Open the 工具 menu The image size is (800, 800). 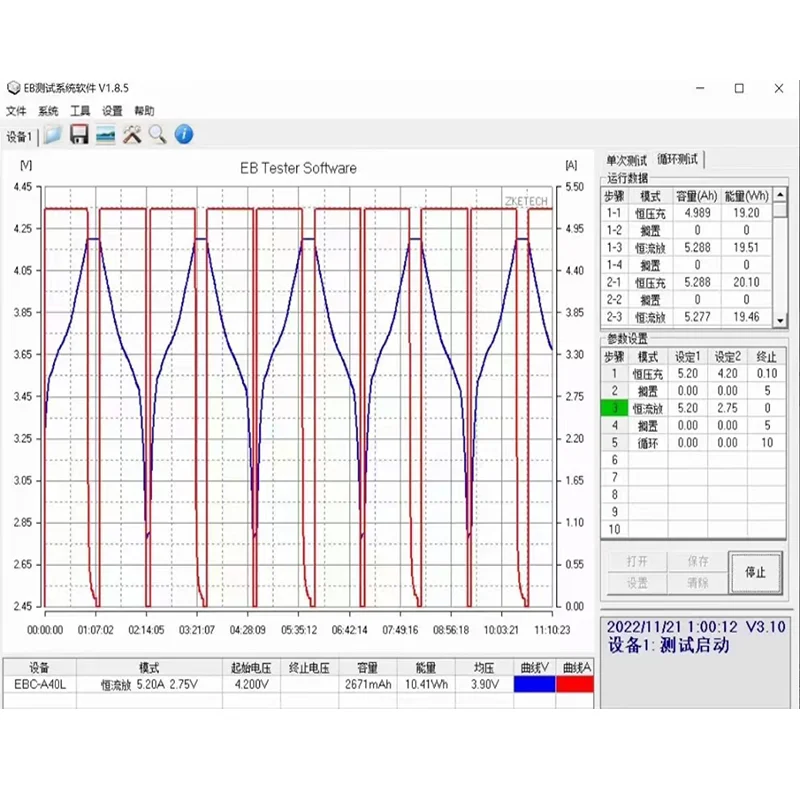(80, 111)
